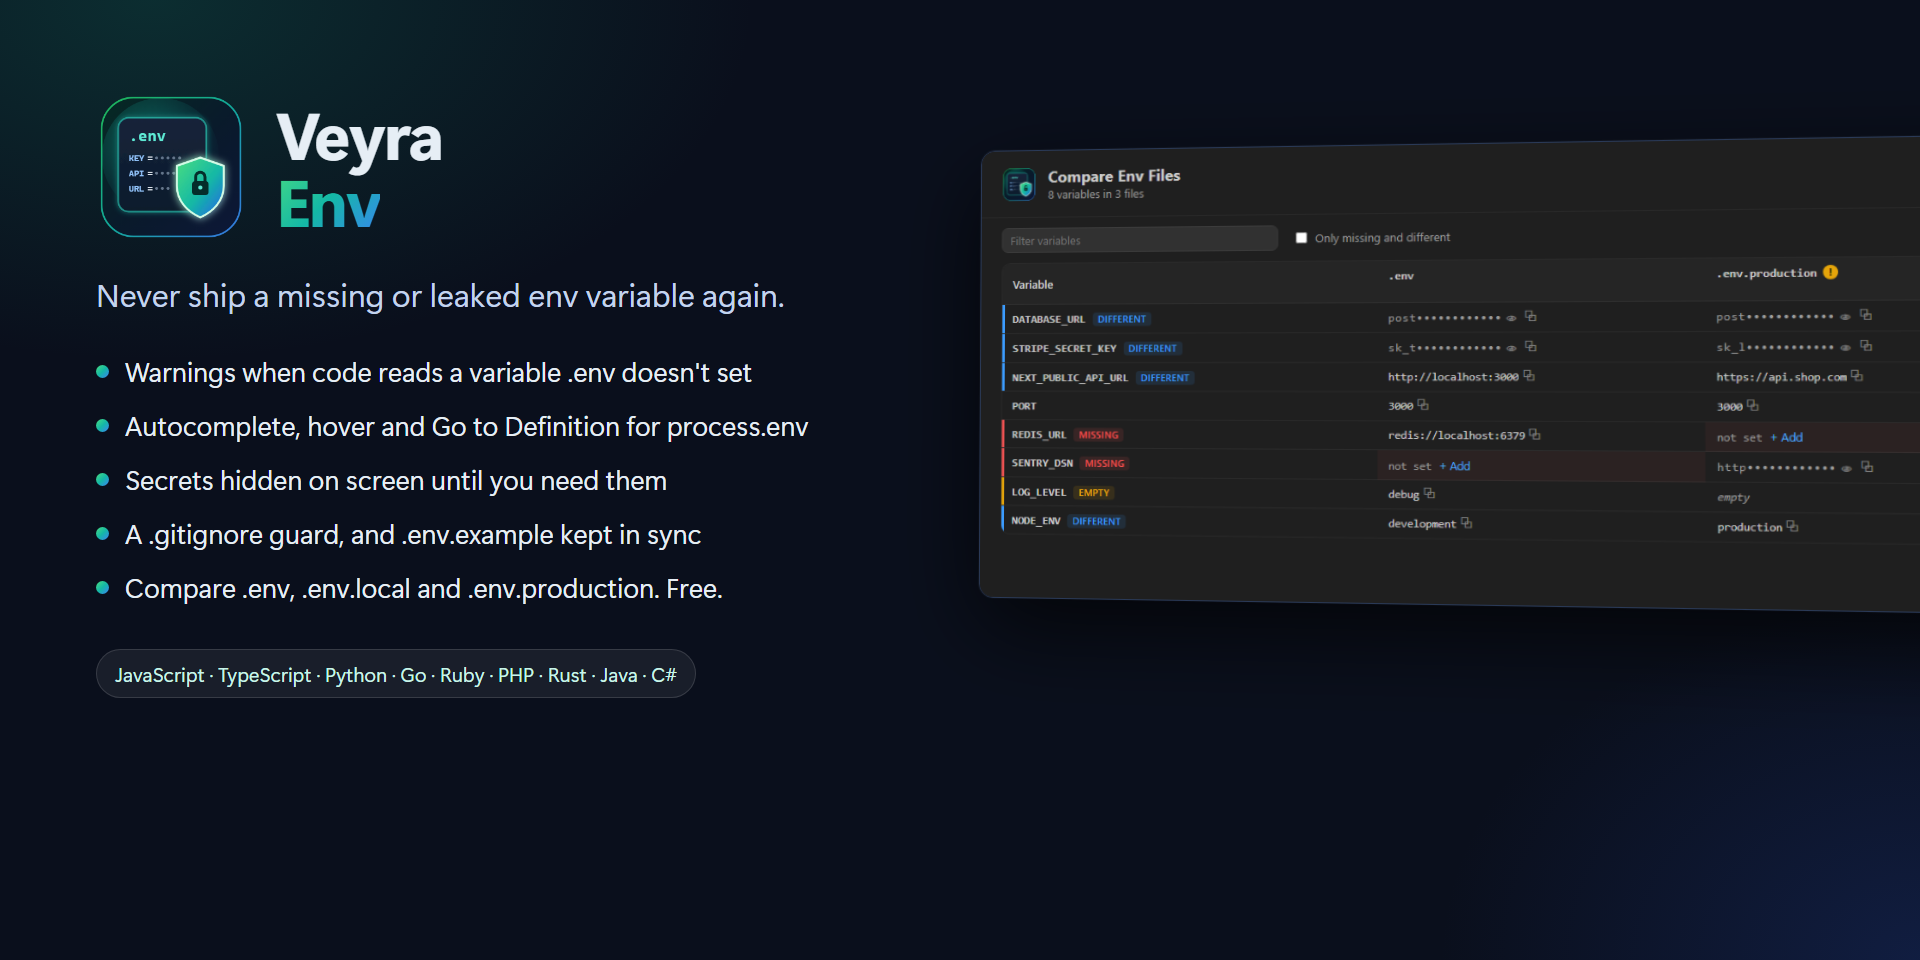Copy the PORT value in .env.production column
The width and height of the screenshot is (1920, 960).
point(1752,405)
